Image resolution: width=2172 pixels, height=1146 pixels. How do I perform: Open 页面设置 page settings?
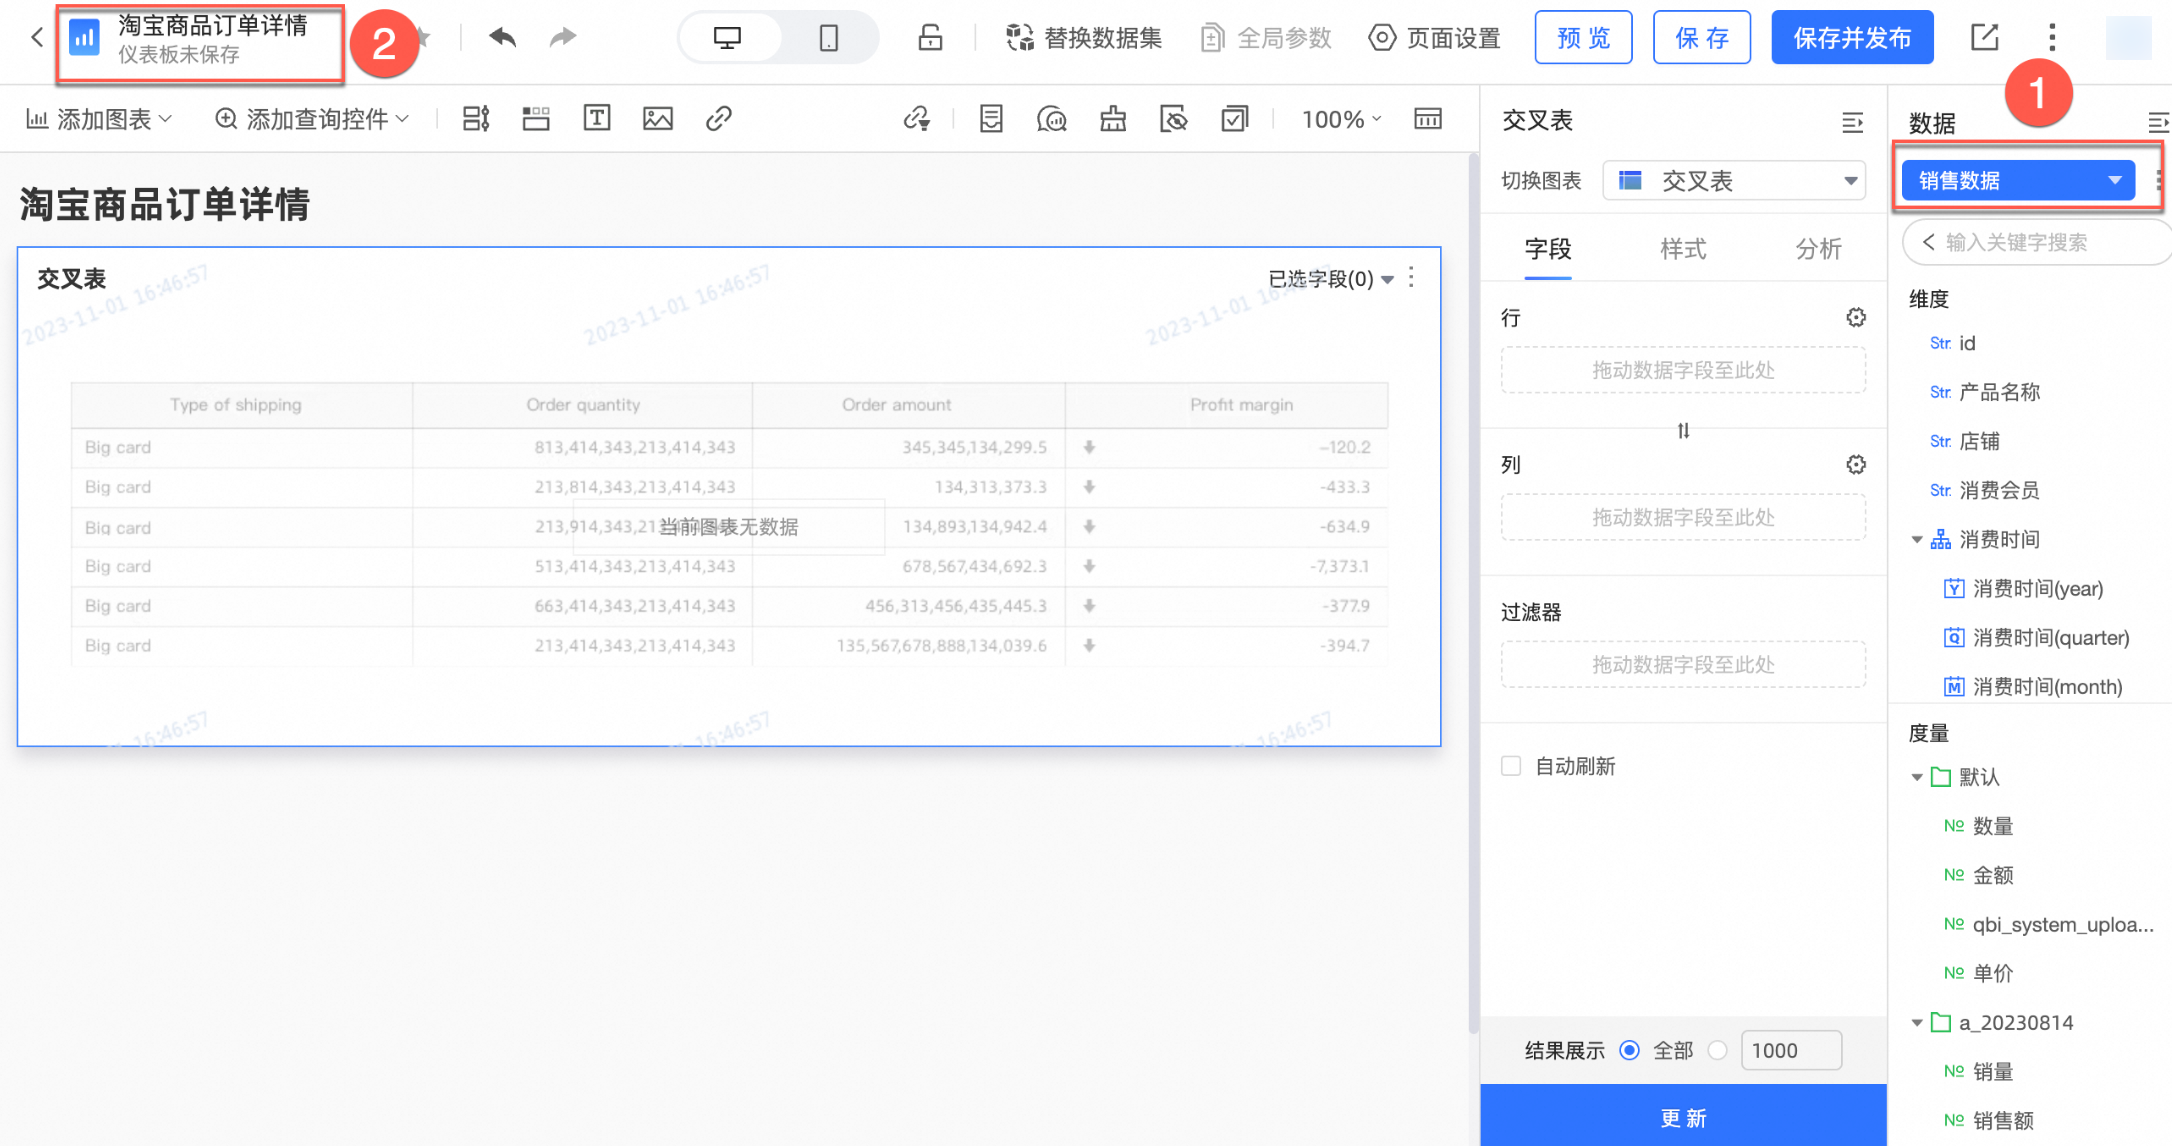(1434, 38)
